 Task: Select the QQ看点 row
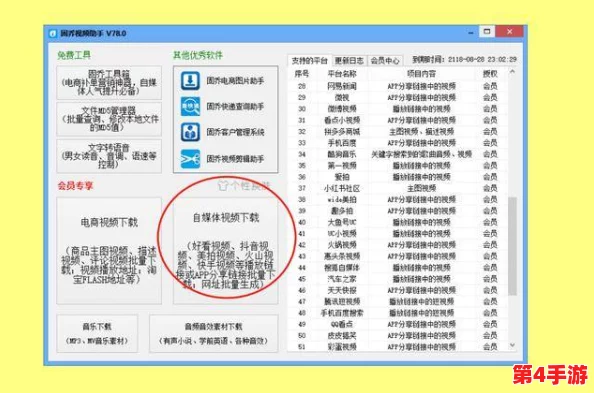coord(398,324)
